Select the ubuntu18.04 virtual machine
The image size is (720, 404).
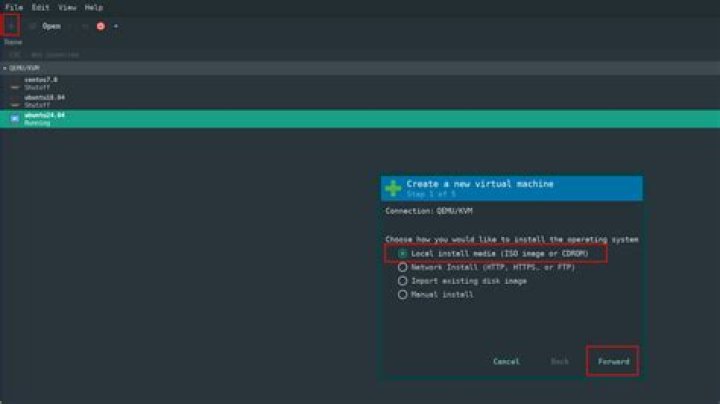point(360,101)
